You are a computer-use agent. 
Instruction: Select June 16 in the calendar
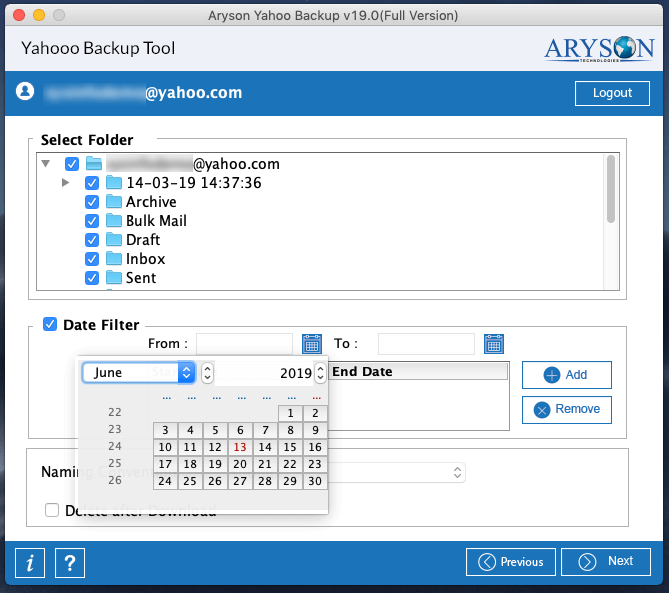click(x=315, y=447)
